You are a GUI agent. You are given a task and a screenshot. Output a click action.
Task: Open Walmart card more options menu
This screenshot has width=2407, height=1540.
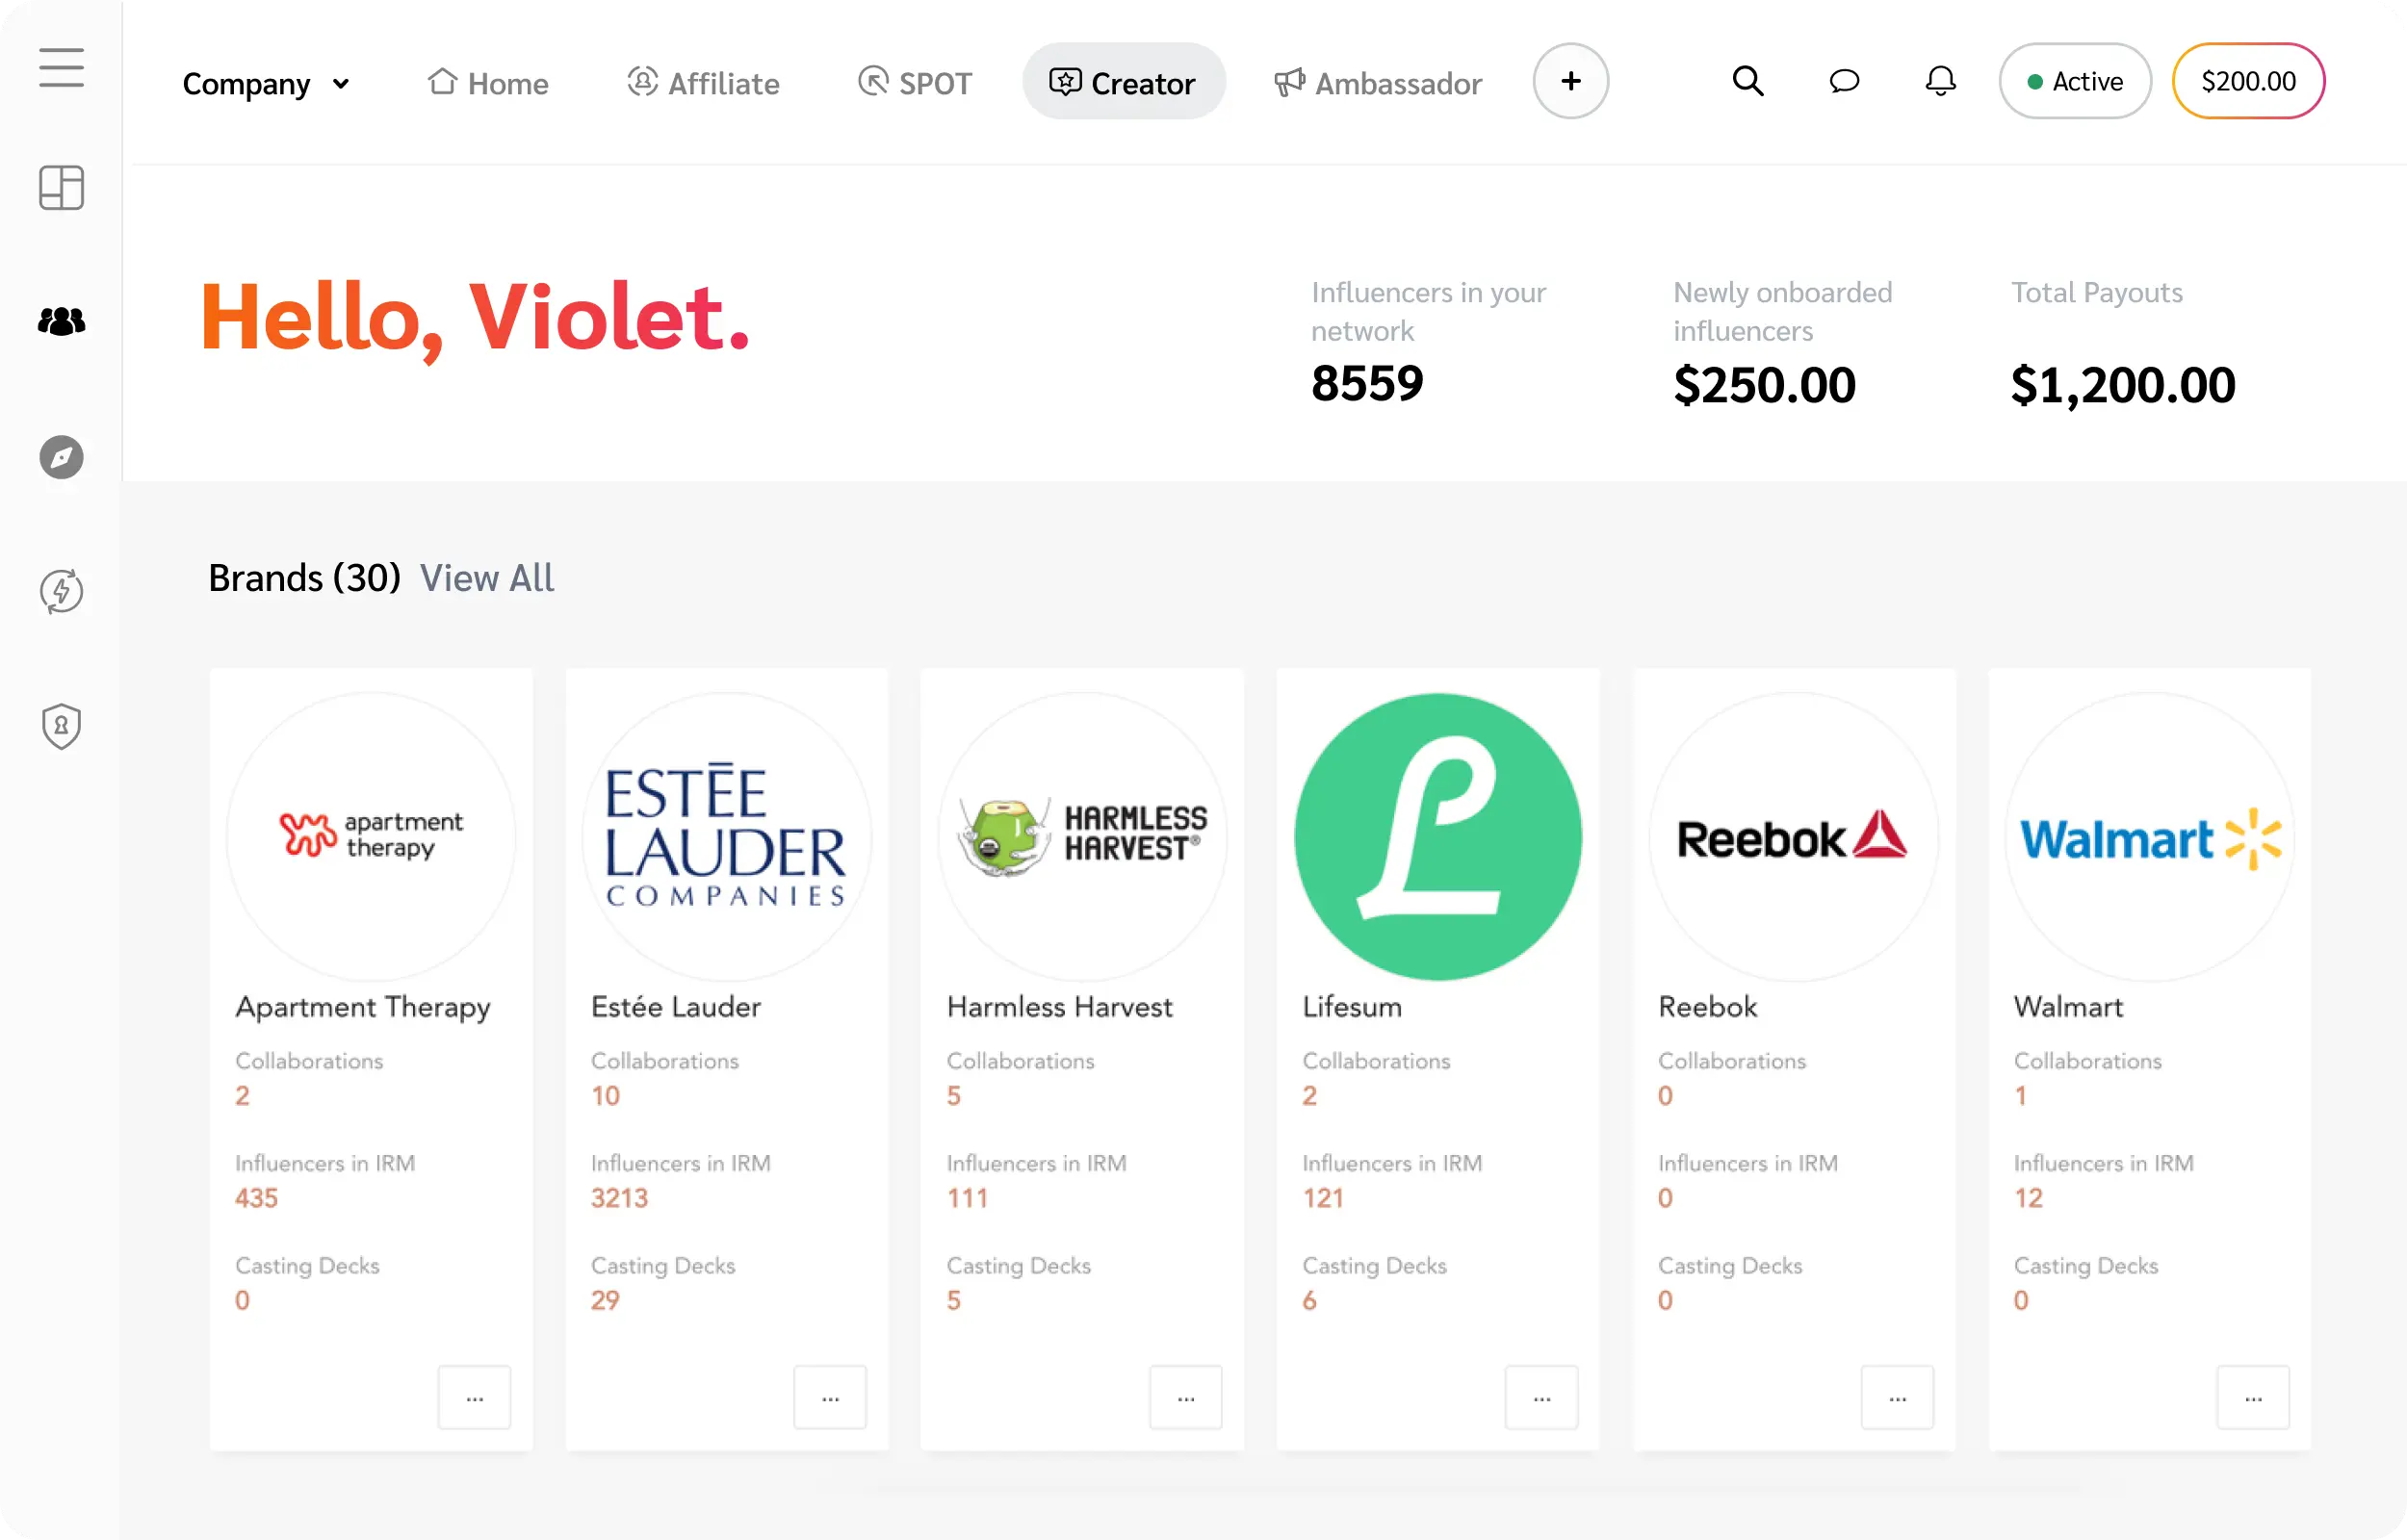click(x=2252, y=1397)
